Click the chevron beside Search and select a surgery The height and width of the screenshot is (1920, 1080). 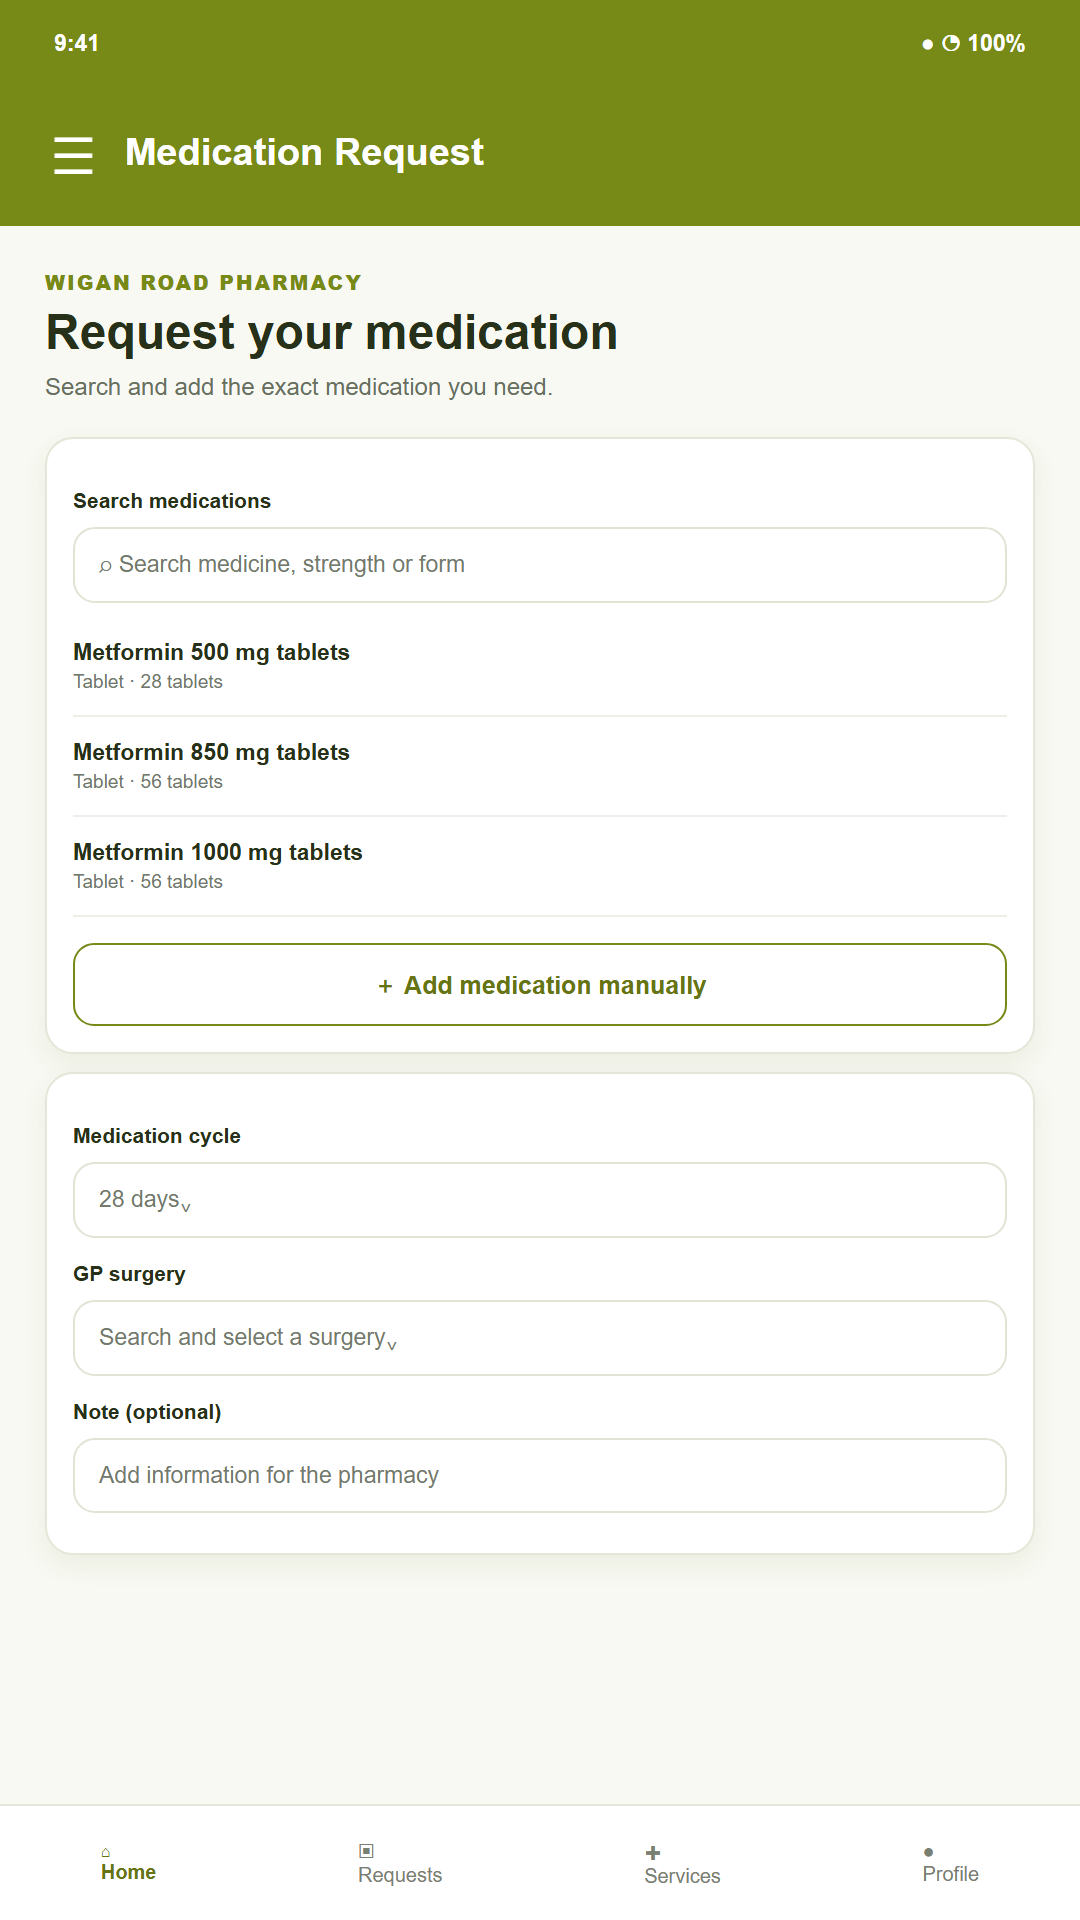tap(392, 1345)
